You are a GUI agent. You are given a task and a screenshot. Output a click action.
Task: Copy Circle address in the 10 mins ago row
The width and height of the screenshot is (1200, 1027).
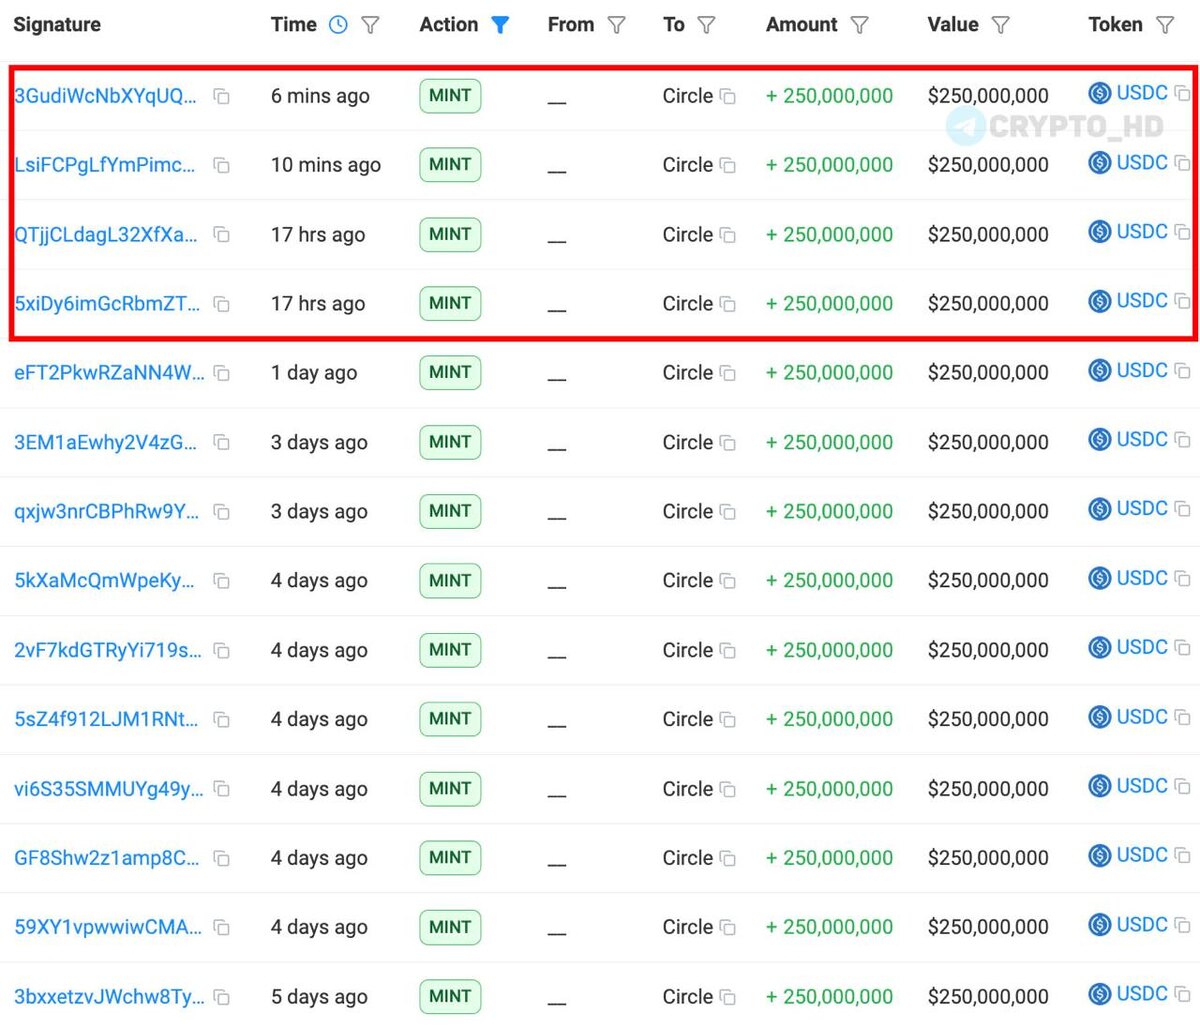coord(728,166)
